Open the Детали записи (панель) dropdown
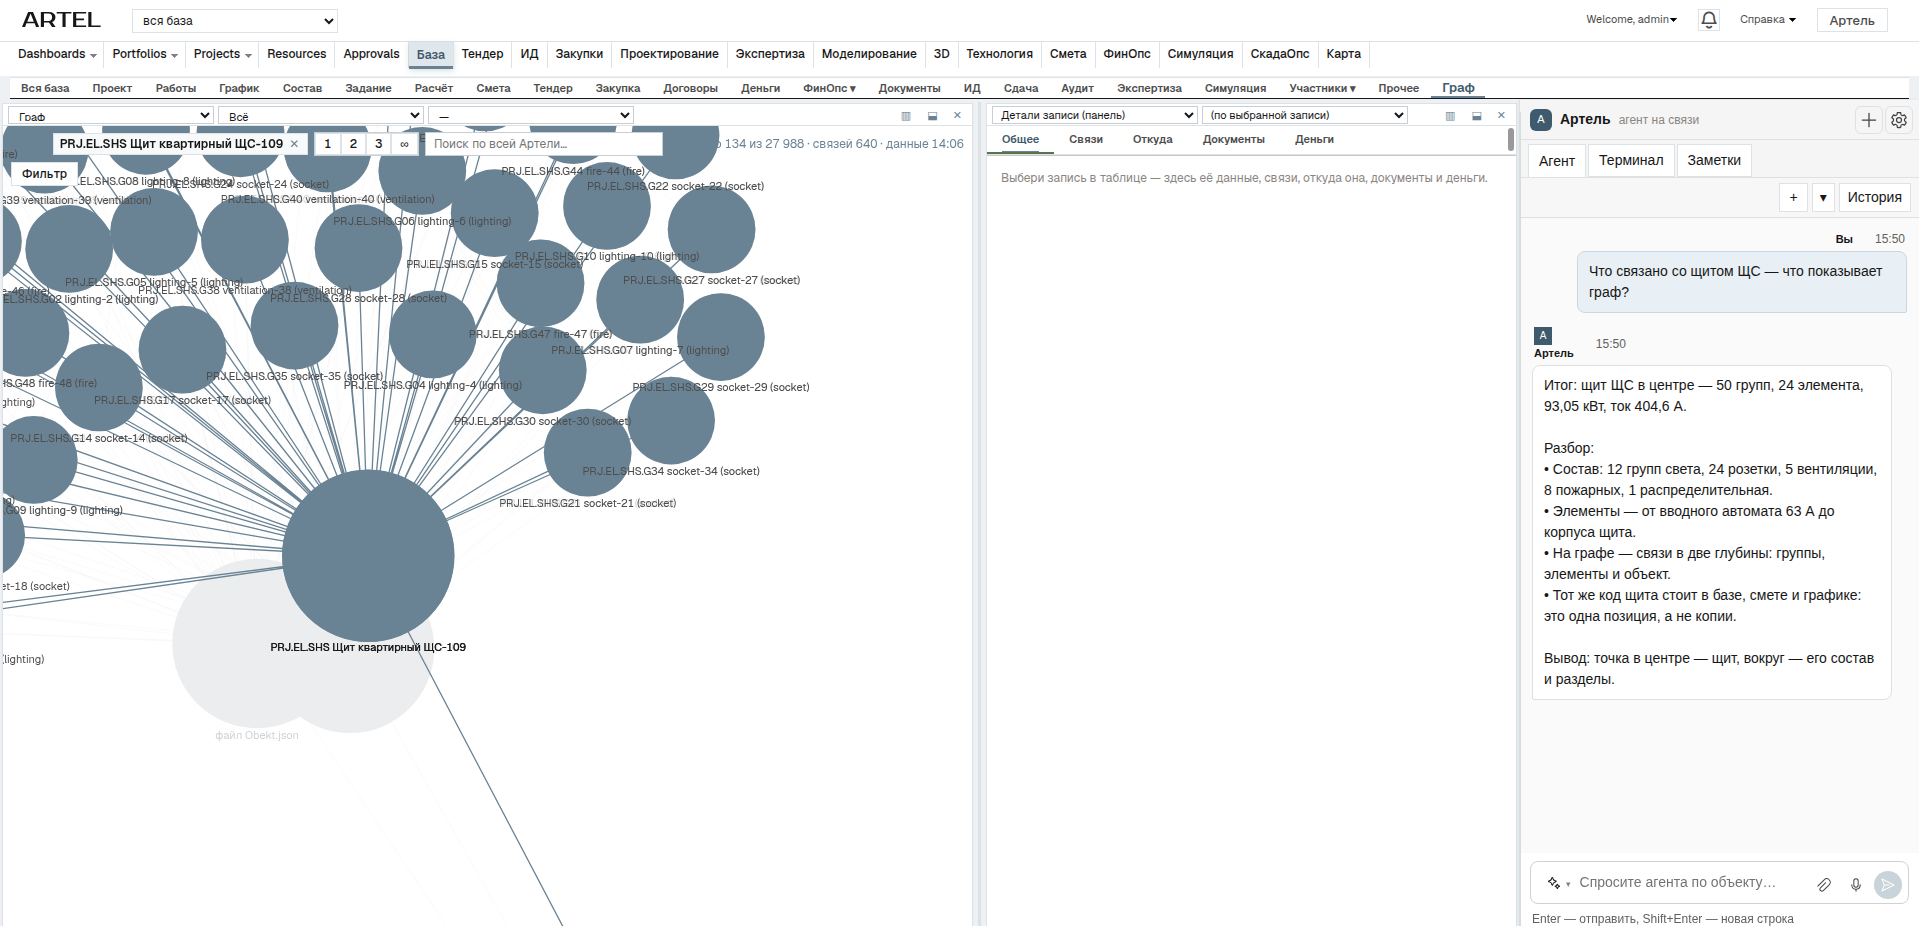This screenshot has width=1919, height=926. point(1095,115)
